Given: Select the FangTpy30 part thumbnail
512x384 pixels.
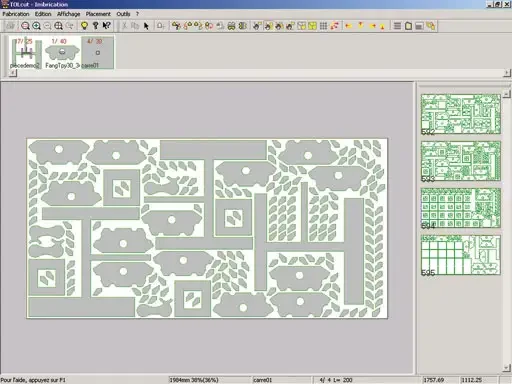Looking at the screenshot, I should [x=62, y=53].
